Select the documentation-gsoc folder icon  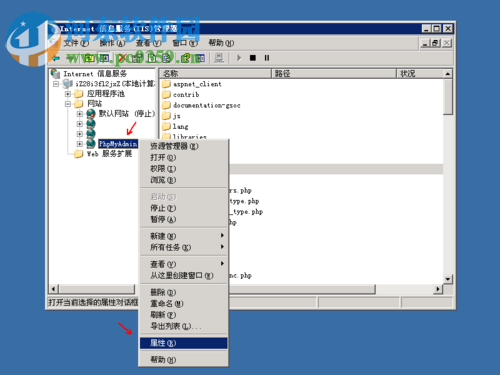click(166, 105)
